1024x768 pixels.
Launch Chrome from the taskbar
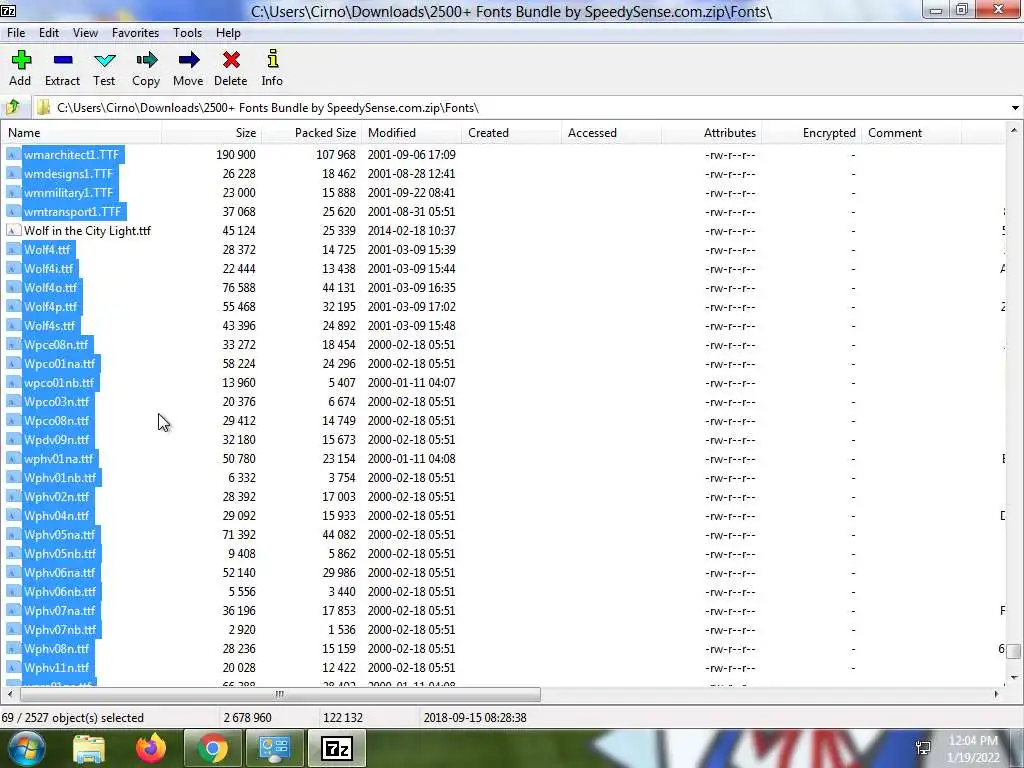click(x=212, y=748)
